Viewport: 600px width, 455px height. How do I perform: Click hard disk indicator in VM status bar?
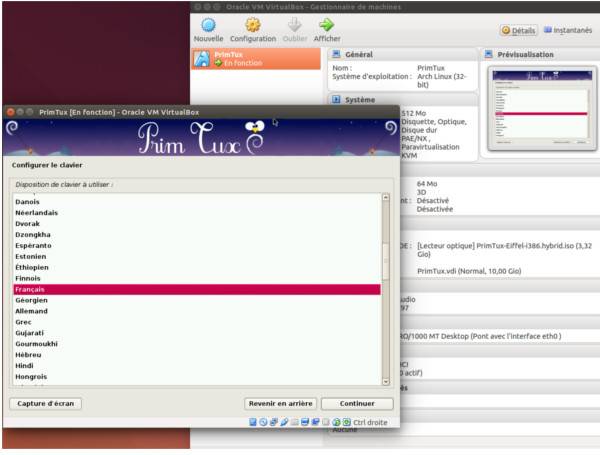253,422
